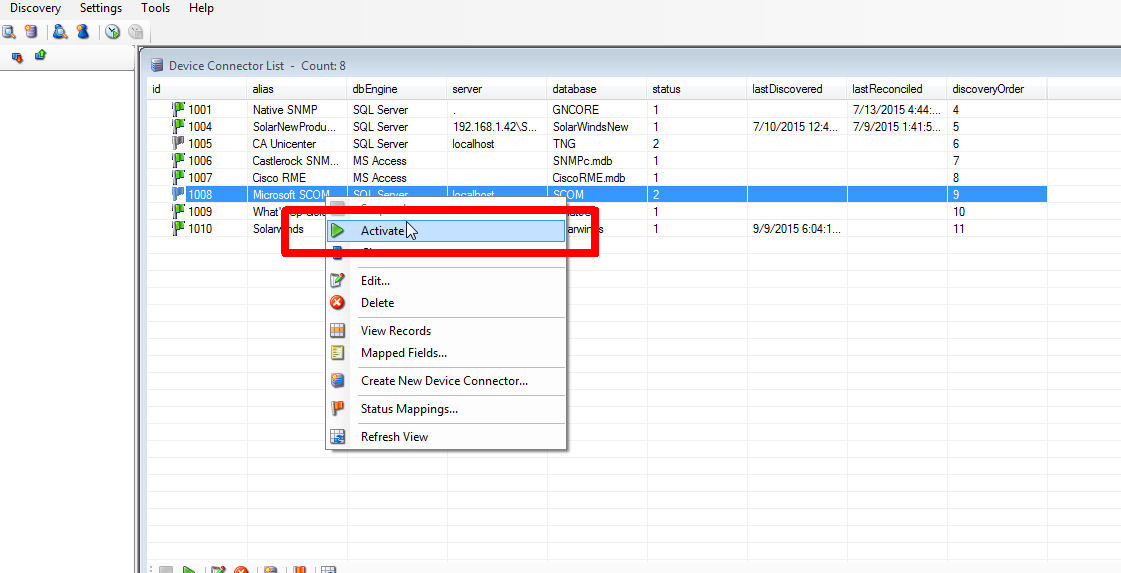Select Edit... in the context menu
The height and width of the screenshot is (573, 1121).
(375, 281)
